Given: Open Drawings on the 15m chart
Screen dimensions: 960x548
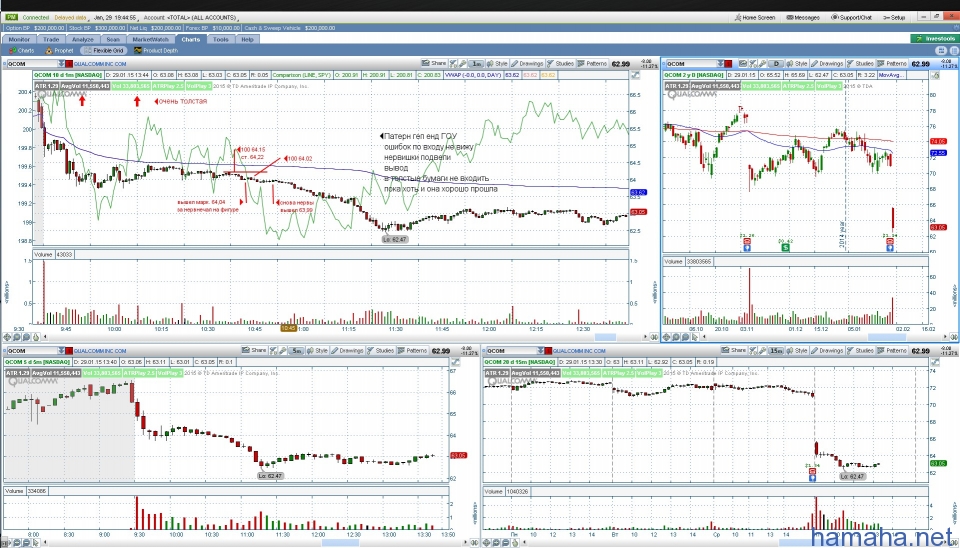Looking at the screenshot, I should coord(828,350).
